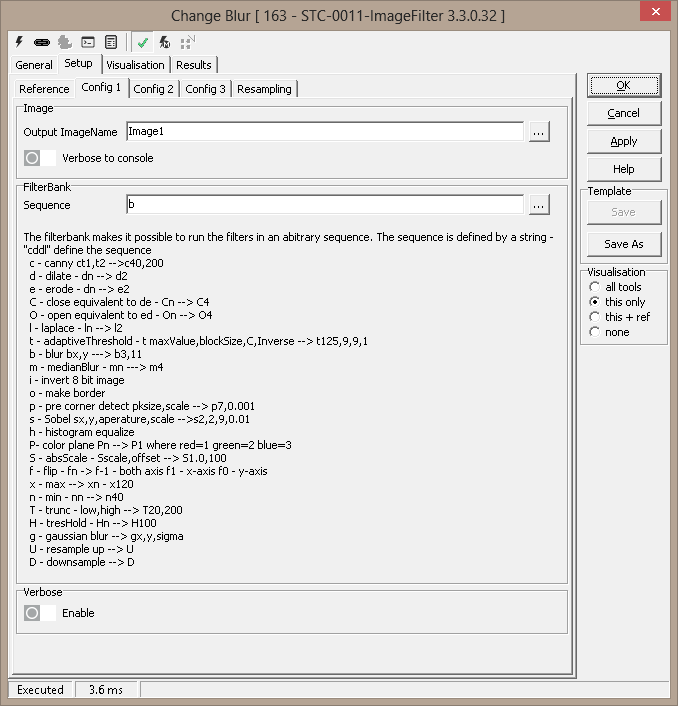
Task: Open the console window icon
Action: (x=88, y=43)
